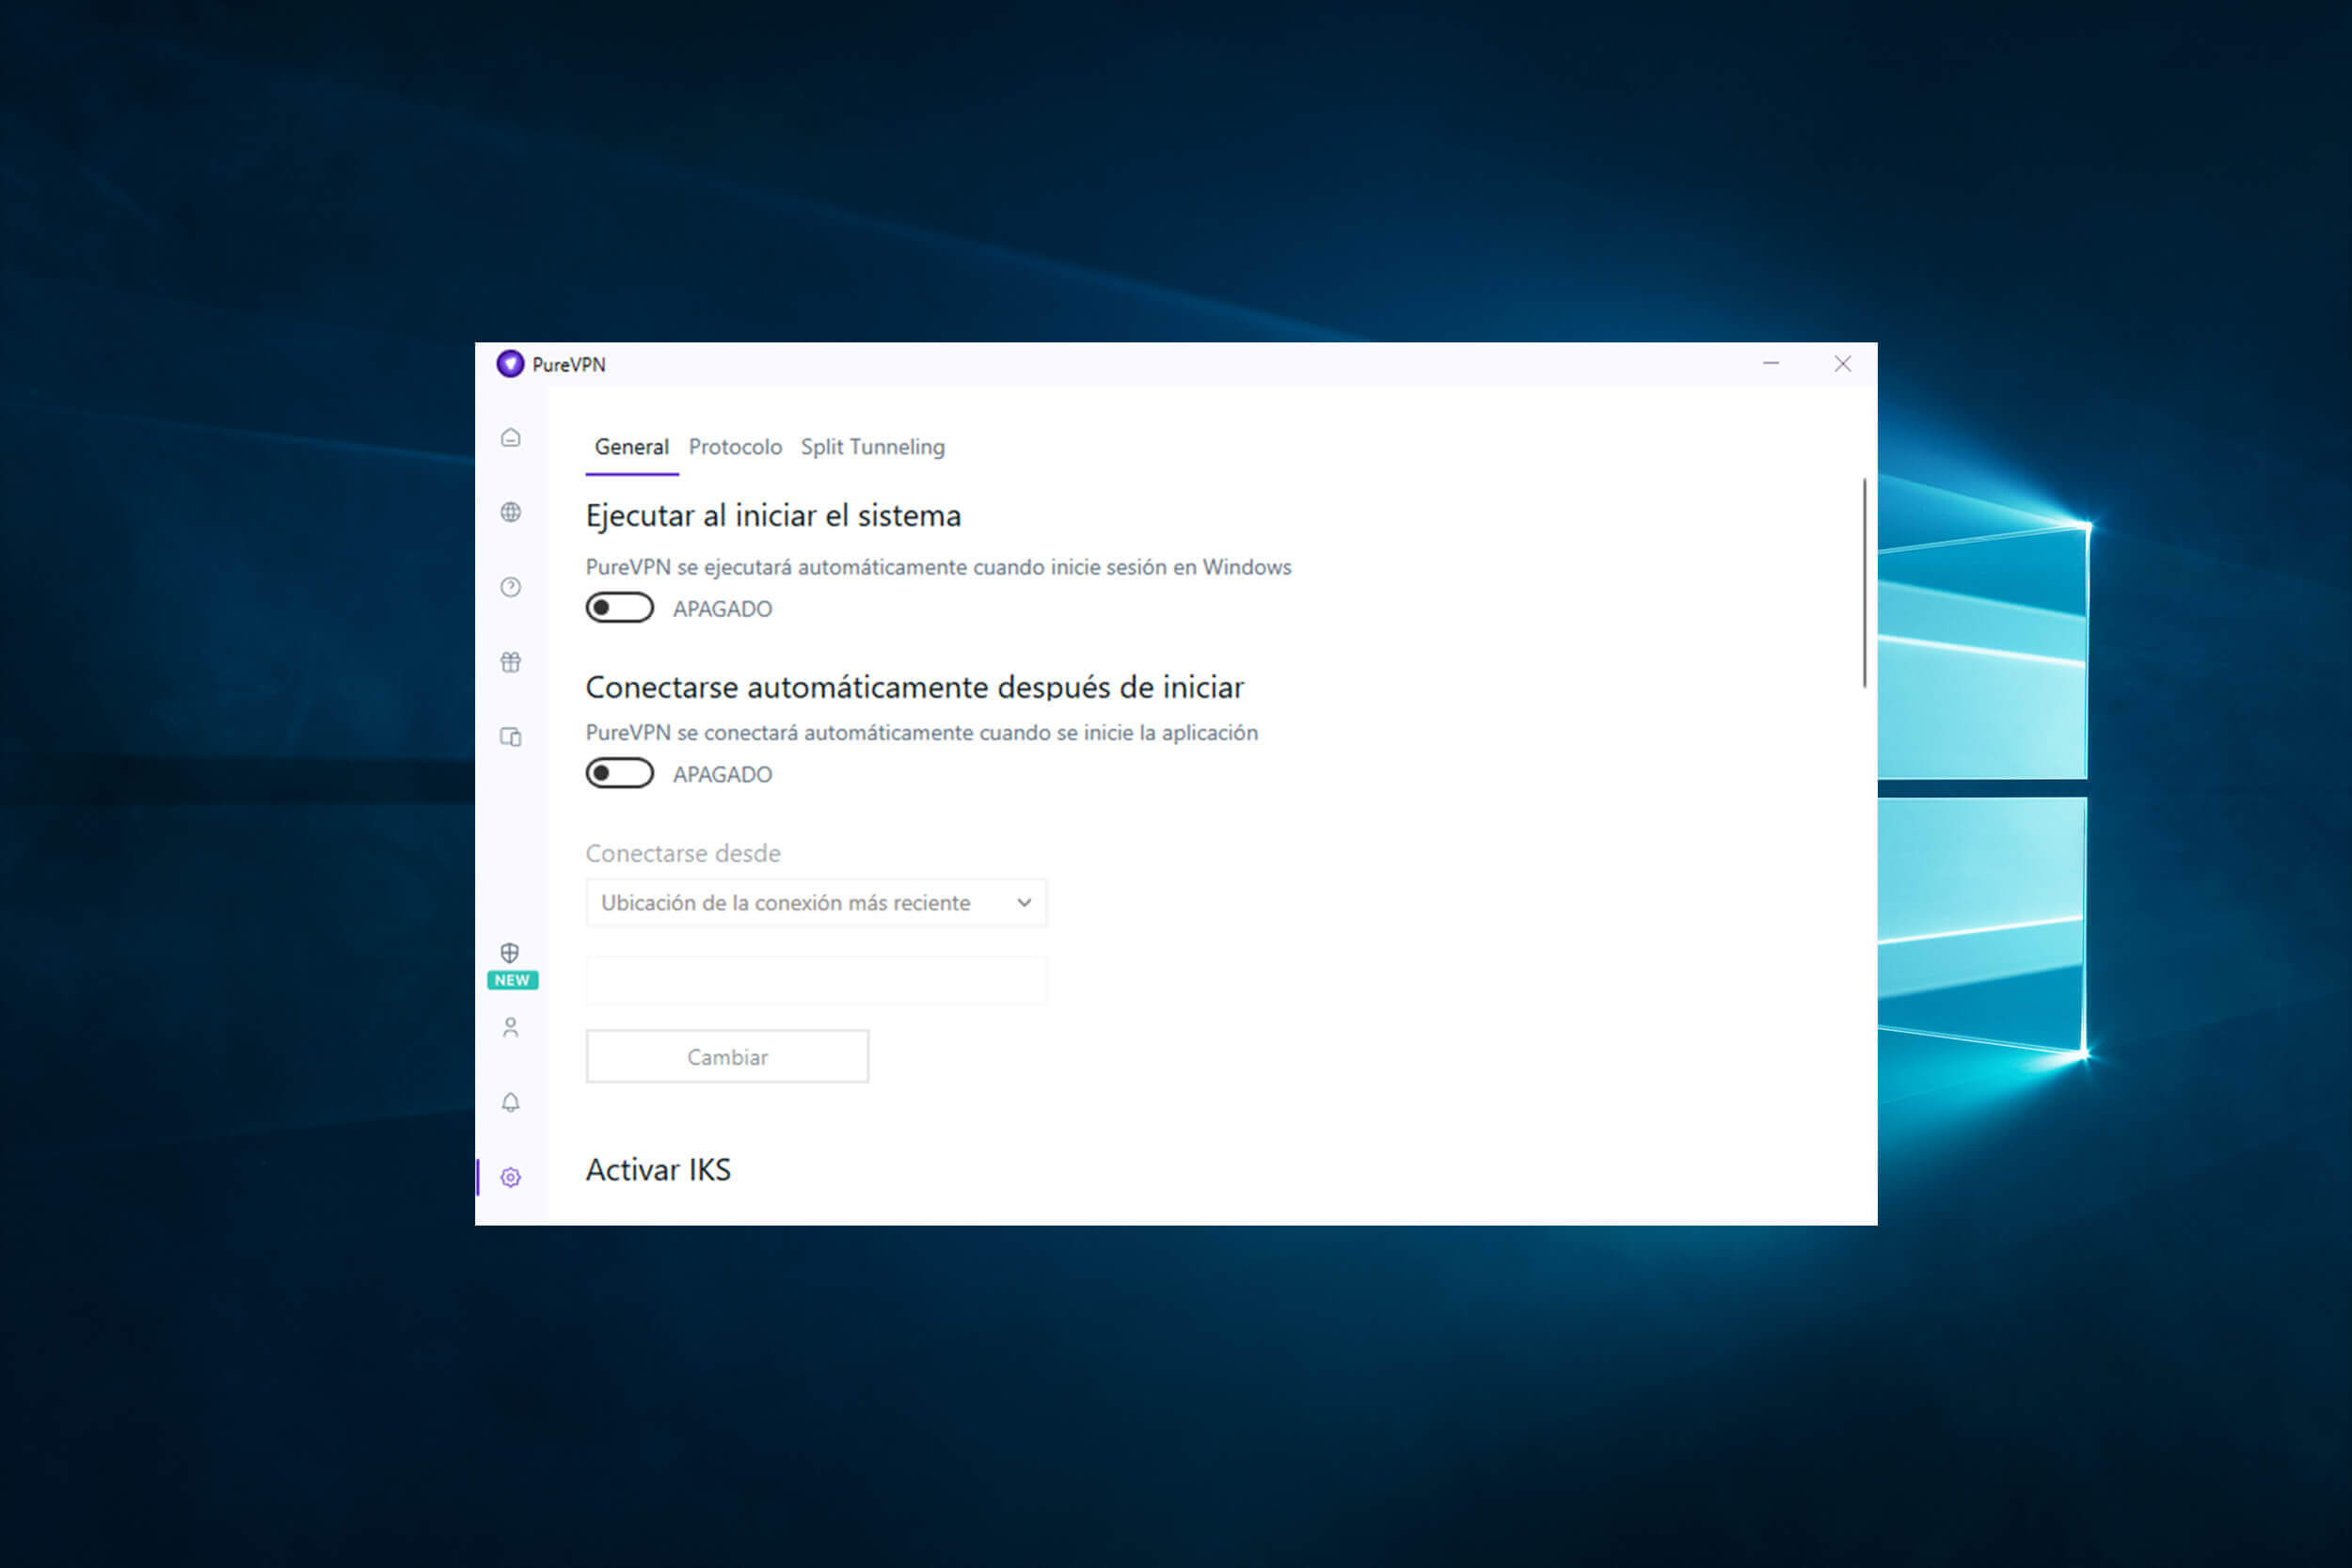Switch to the Protocolo tab
Screen dimensions: 2352x1568
click(735, 447)
